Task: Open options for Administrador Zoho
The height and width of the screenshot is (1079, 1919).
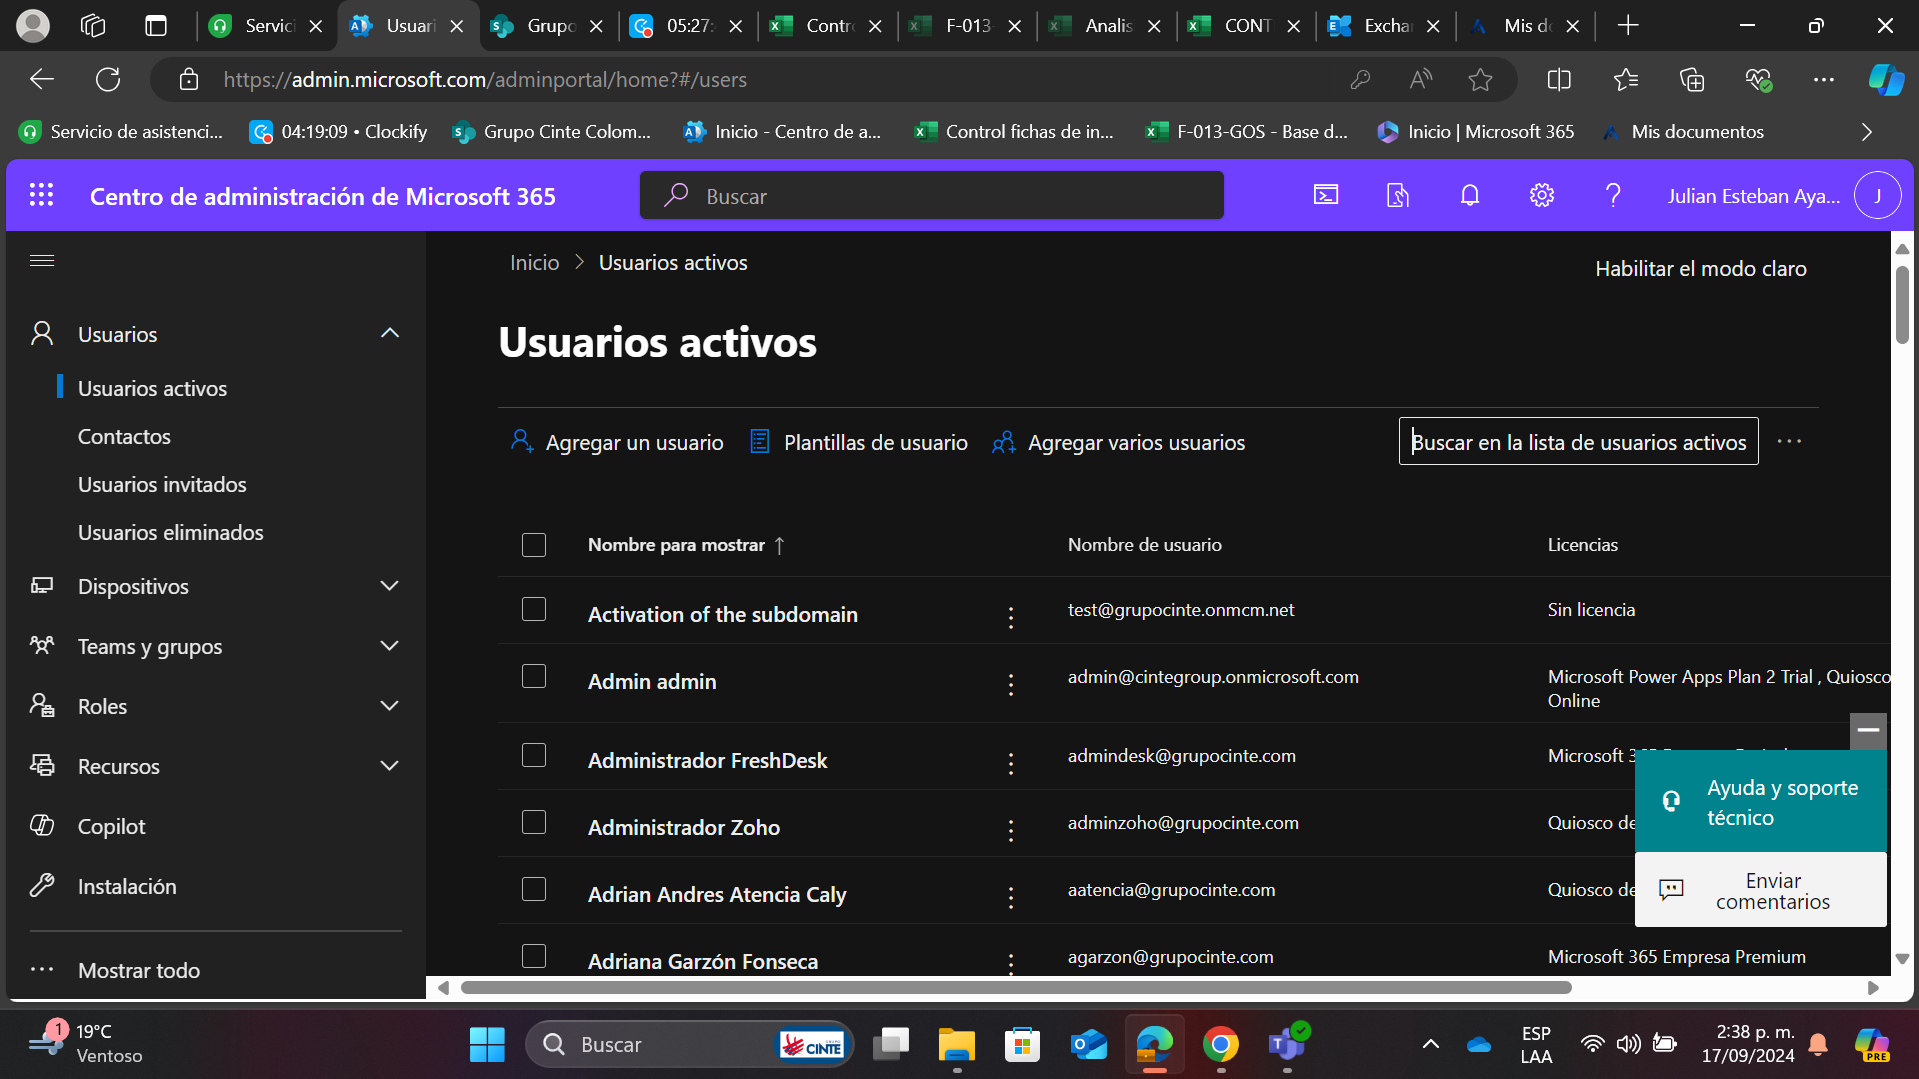Action: tap(1011, 830)
